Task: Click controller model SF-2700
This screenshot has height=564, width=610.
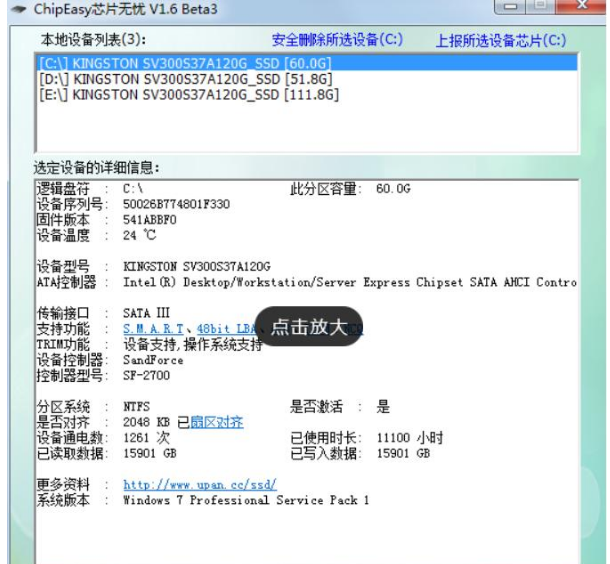Action: [x=146, y=376]
